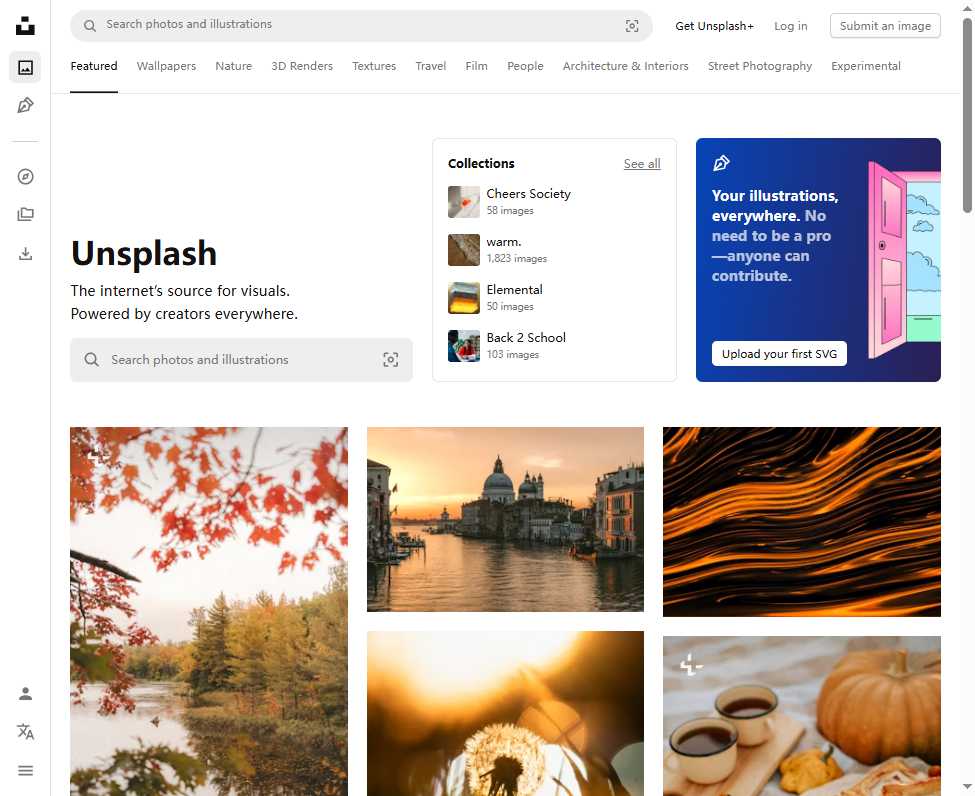Start a visual search with the camera icon

pyautogui.click(x=631, y=26)
